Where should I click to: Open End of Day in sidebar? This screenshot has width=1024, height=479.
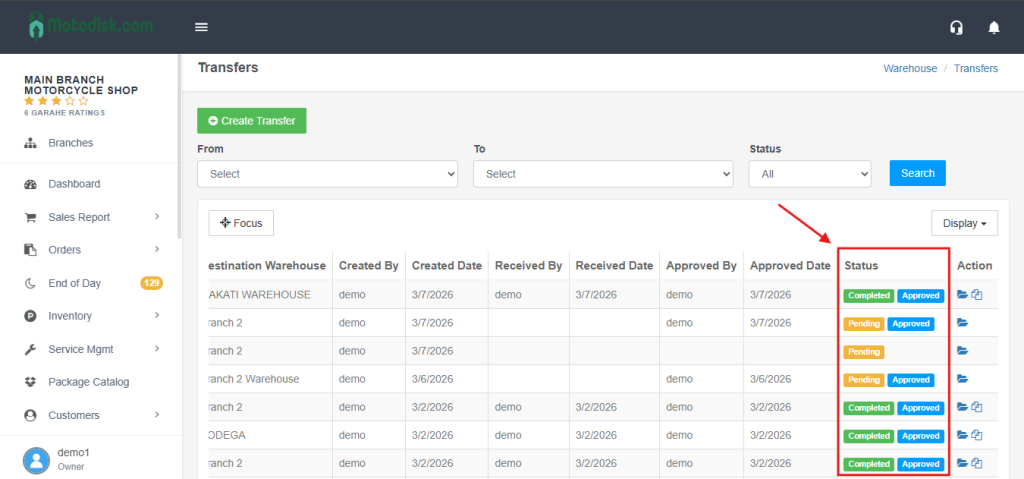click(75, 283)
